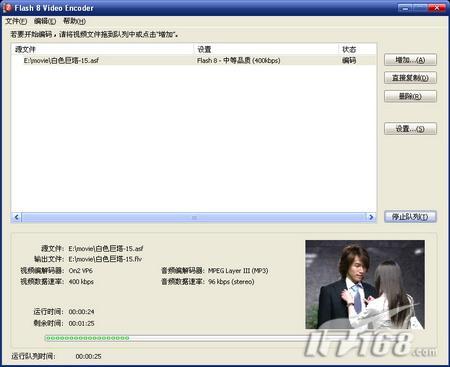Click the remaining time 00:01:25
450x367 pixels.
[81, 323]
